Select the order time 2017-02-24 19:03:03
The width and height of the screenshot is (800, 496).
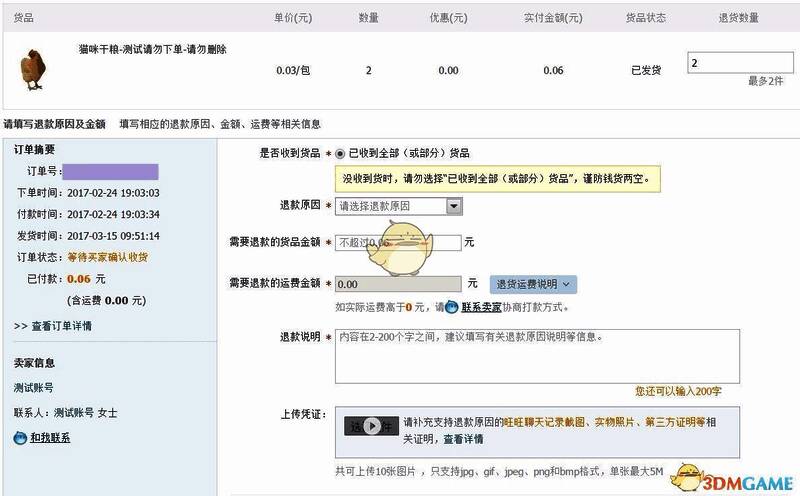pos(113,193)
